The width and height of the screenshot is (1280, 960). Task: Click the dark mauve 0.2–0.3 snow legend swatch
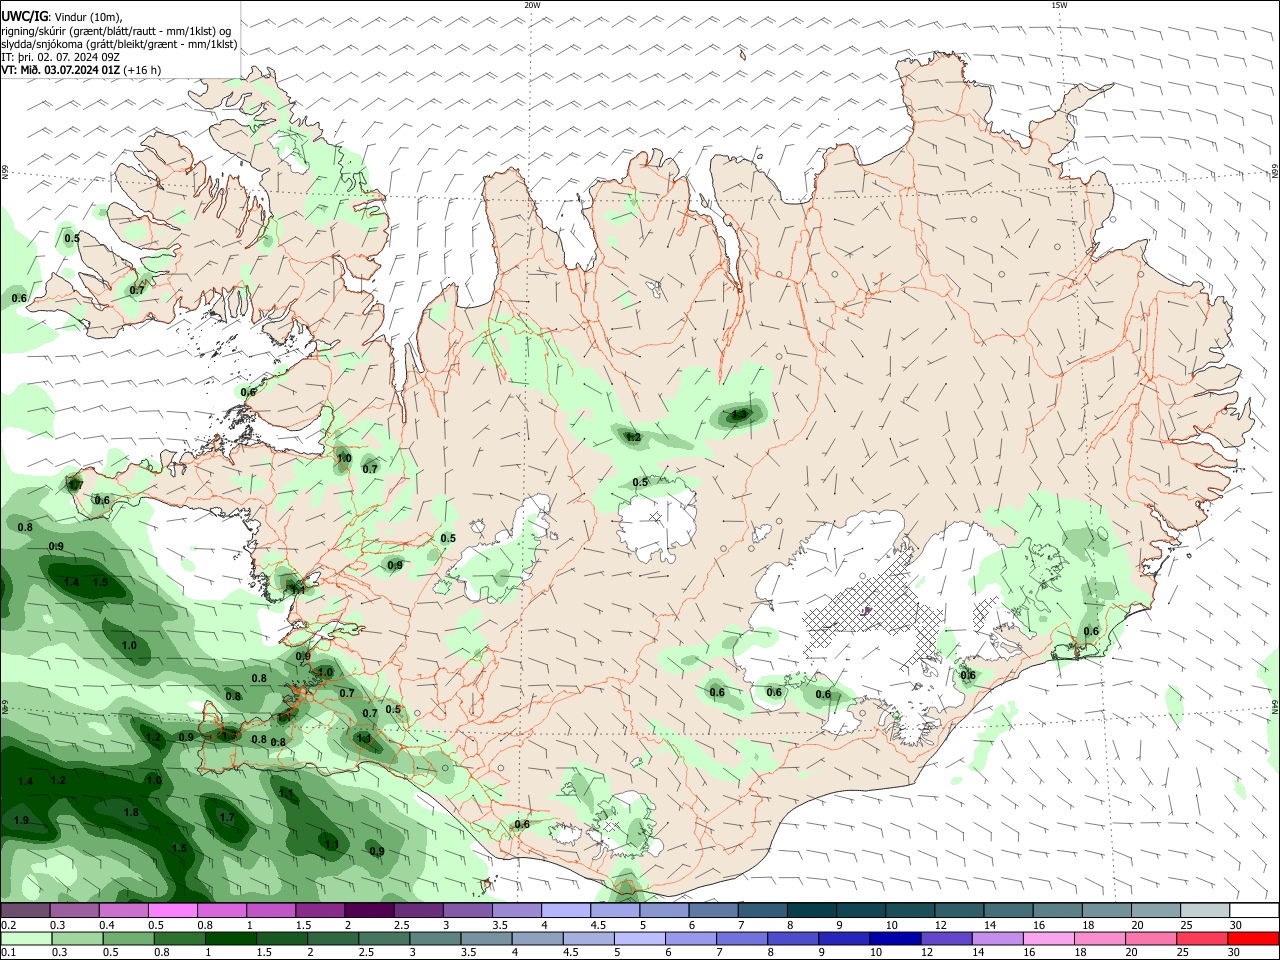point(25,911)
